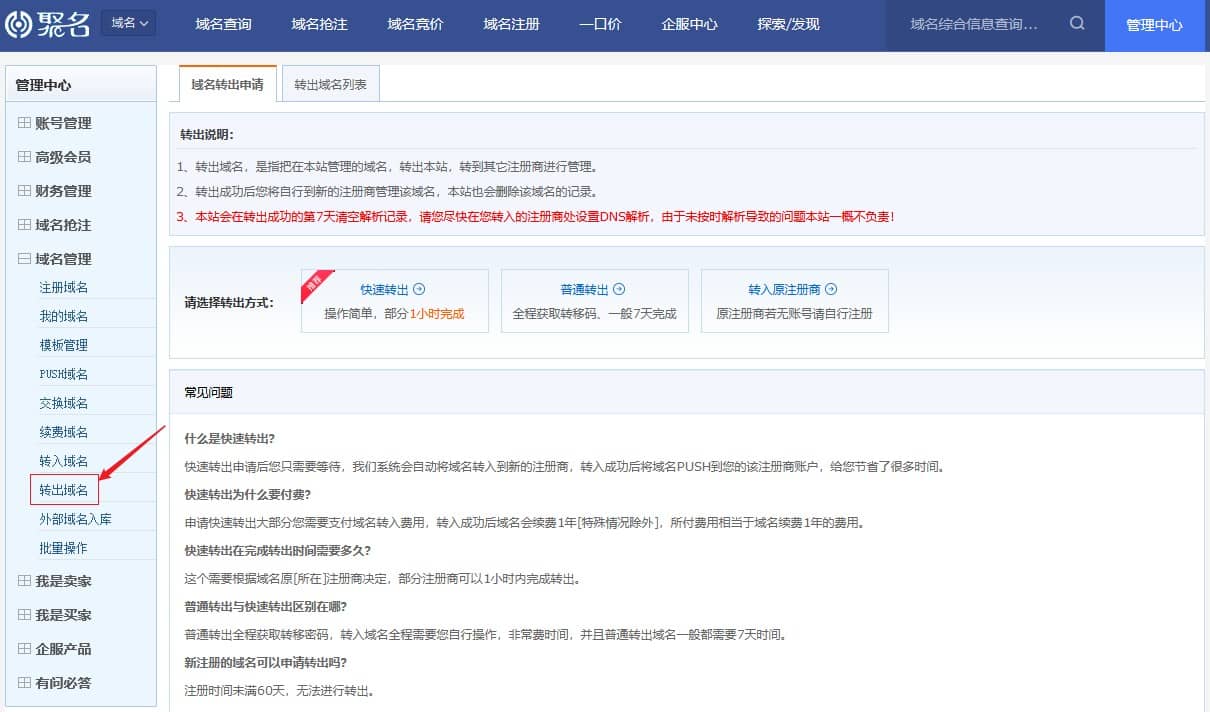This screenshot has height=712, width=1210.
Task: Open 批量操作 in sidebar
Action: [x=64, y=548]
